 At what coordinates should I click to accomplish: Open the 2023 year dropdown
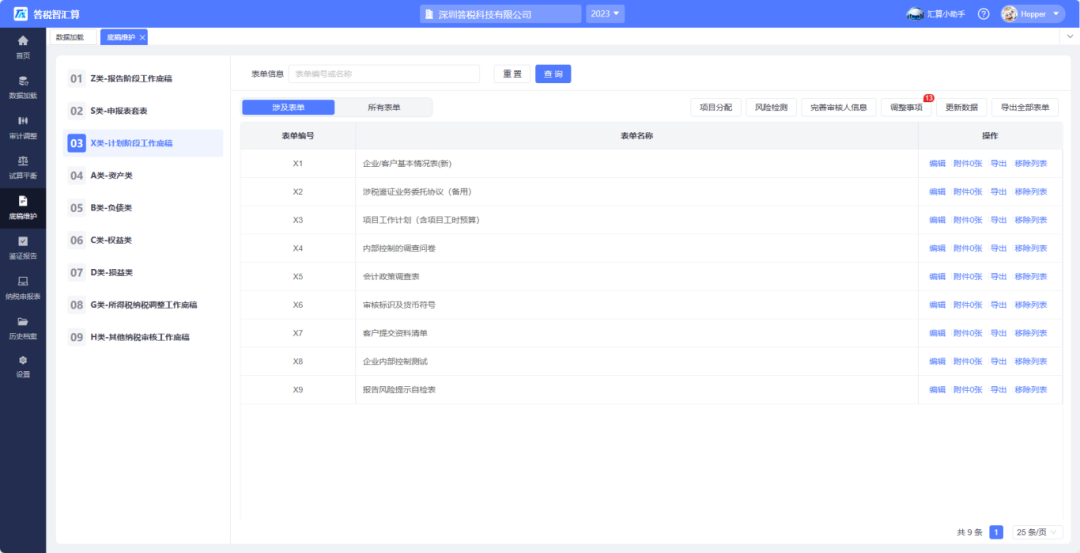(x=605, y=14)
